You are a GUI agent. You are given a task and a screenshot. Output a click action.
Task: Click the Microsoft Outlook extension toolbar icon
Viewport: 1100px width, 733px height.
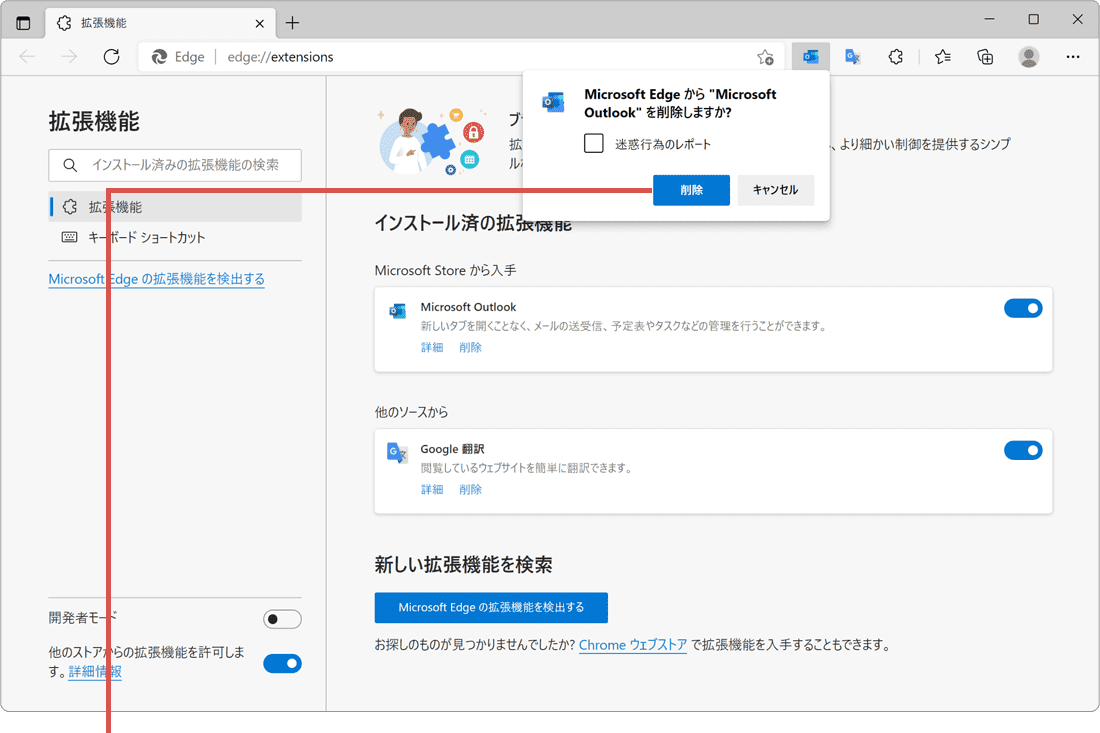[811, 57]
